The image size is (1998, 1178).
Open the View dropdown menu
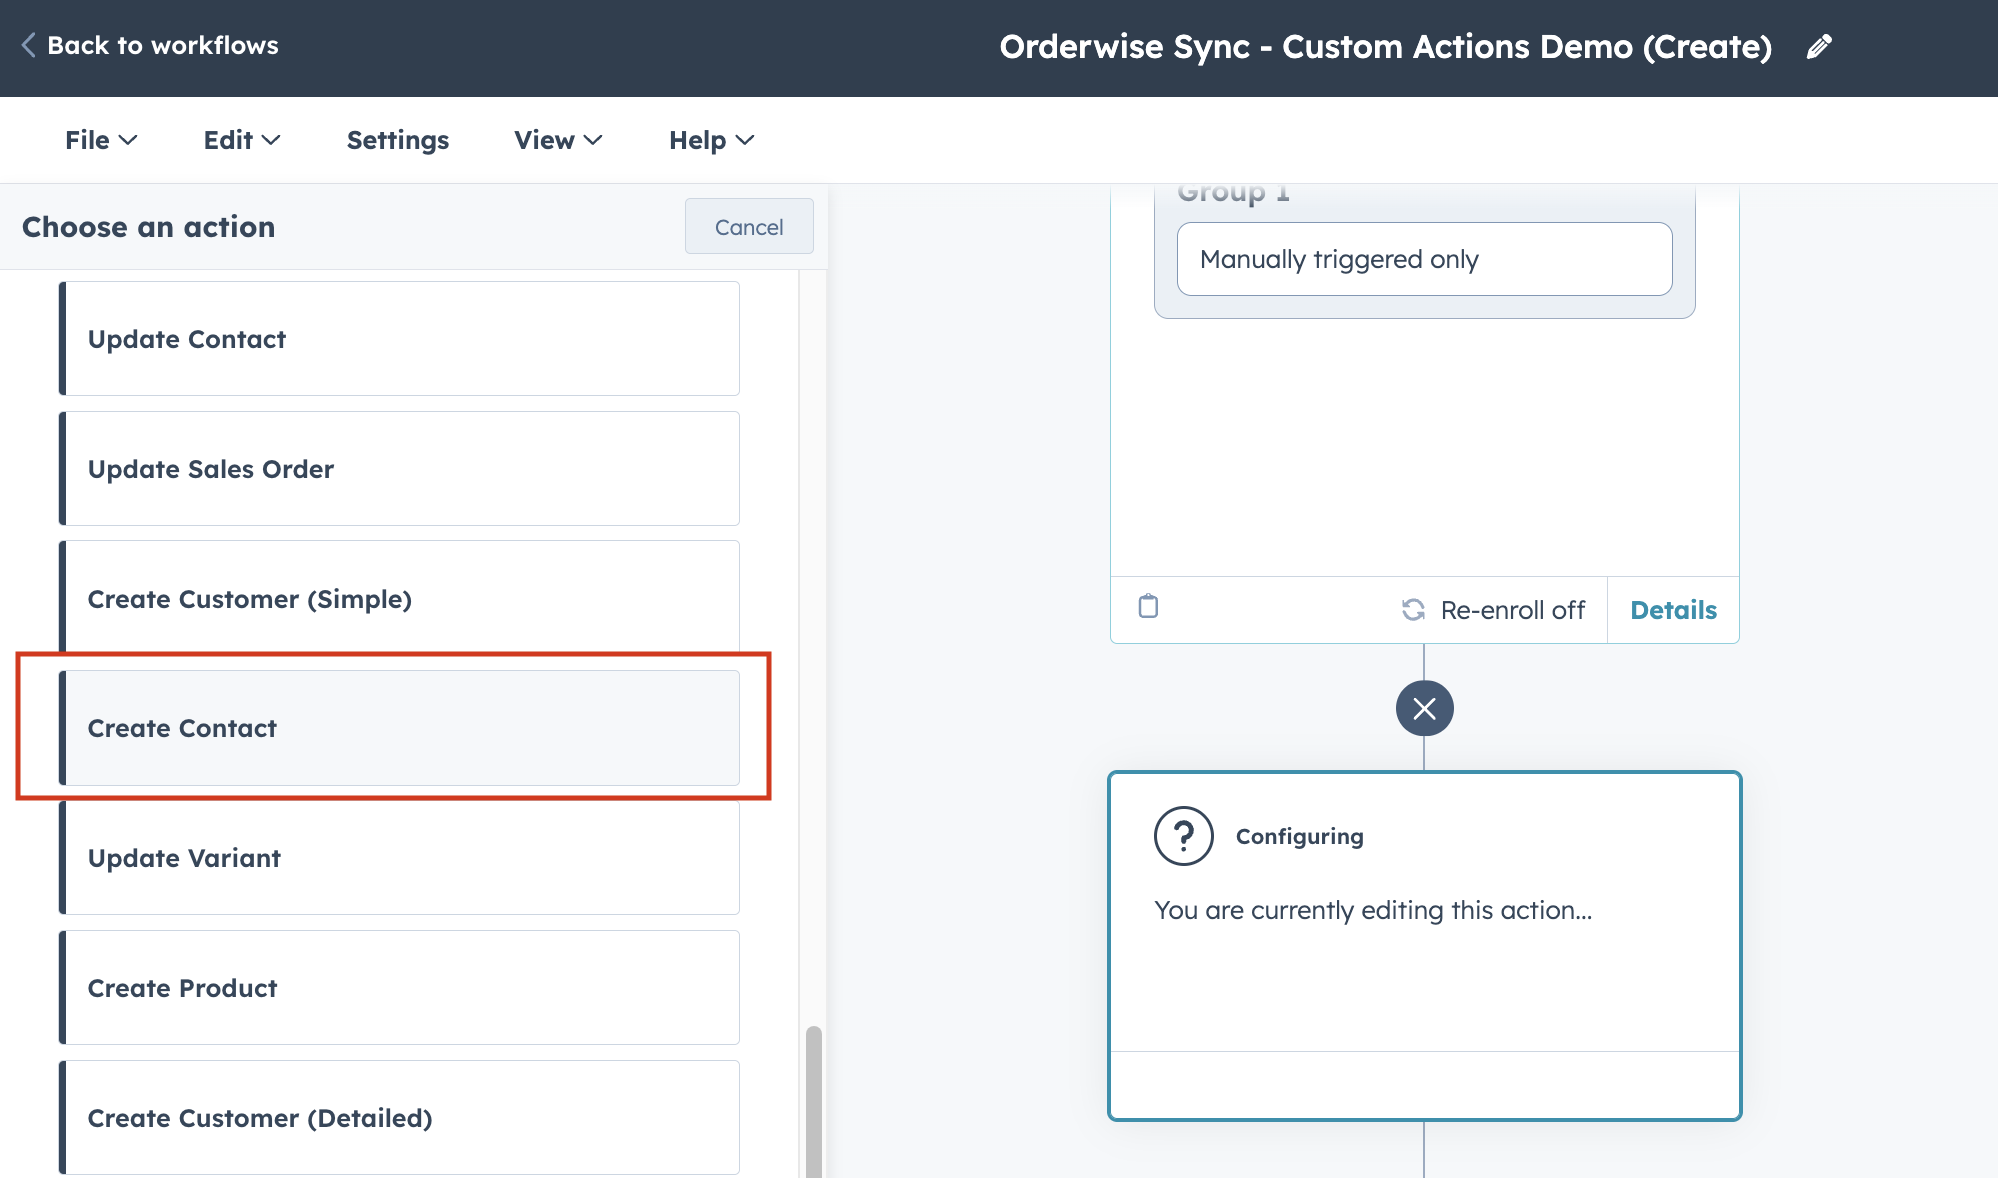click(x=558, y=140)
